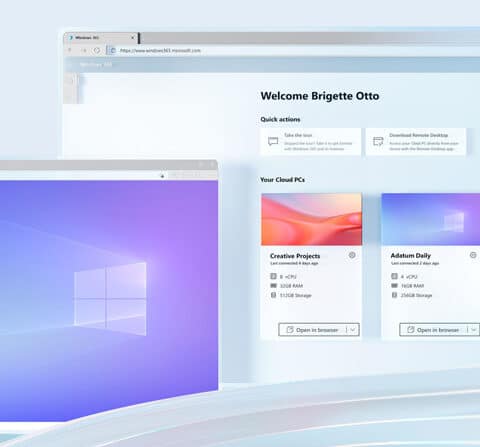
Task: Click the 16GB RAM text
Action: pos(412,286)
